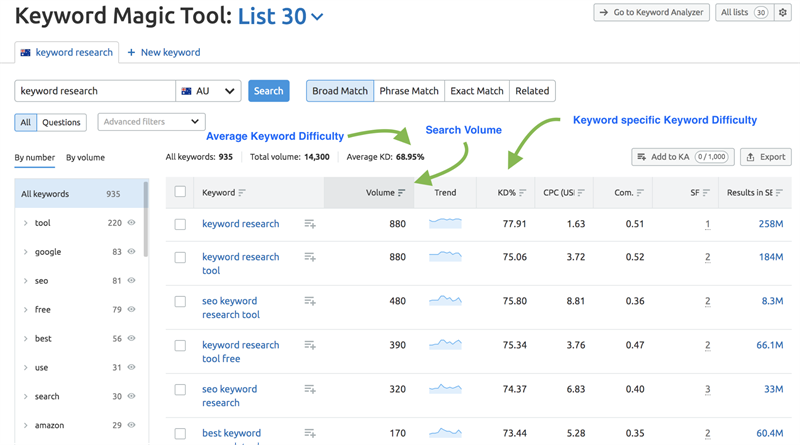Expand the 'free' keyword group
800x445 pixels.
(26, 310)
